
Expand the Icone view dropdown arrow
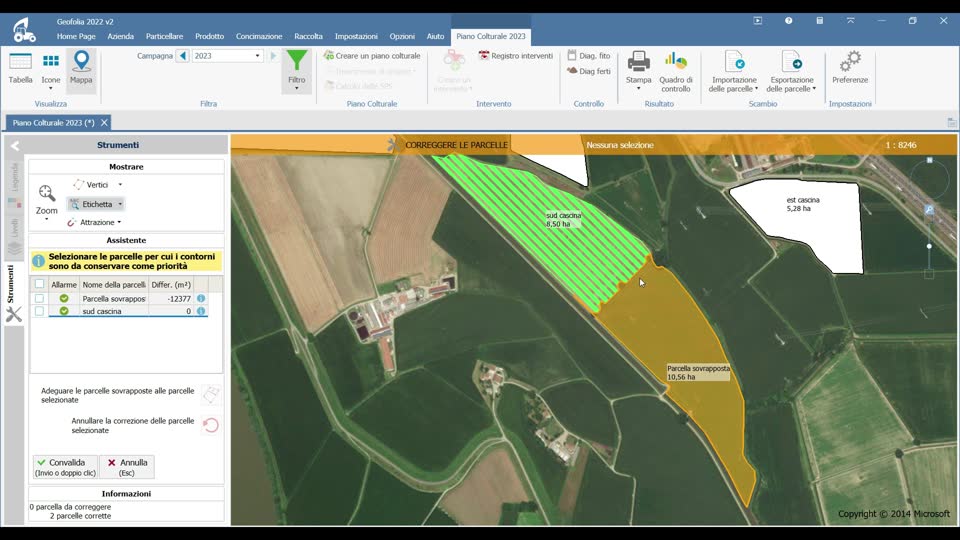point(51,89)
